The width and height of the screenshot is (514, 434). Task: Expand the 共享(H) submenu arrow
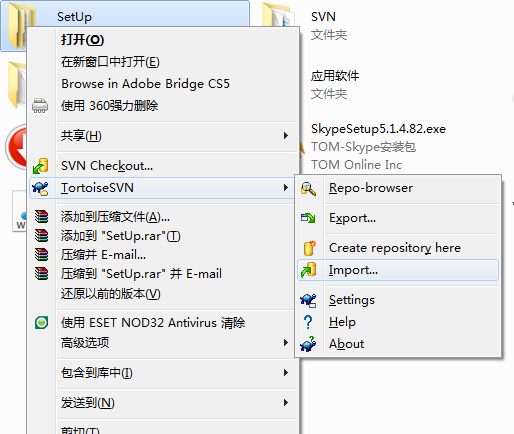[286, 136]
